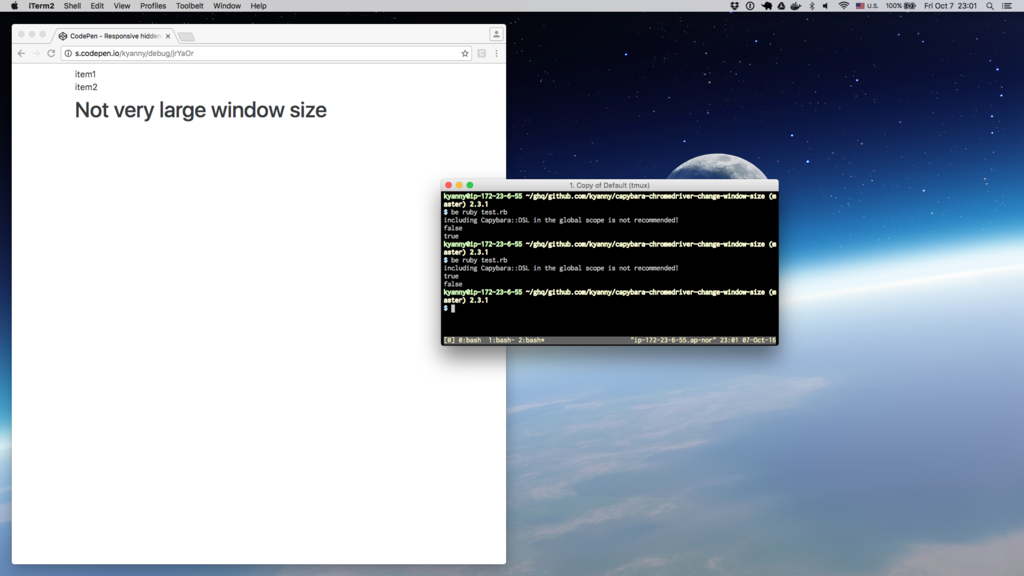Go forward in Chrome

pyautogui.click(x=37, y=54)
